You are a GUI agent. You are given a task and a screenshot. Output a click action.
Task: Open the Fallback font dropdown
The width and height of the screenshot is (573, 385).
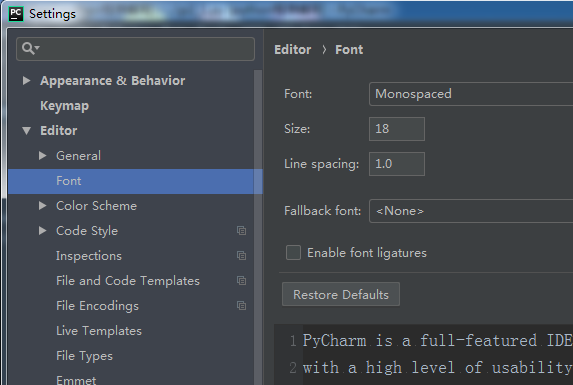tap(471, 211)
